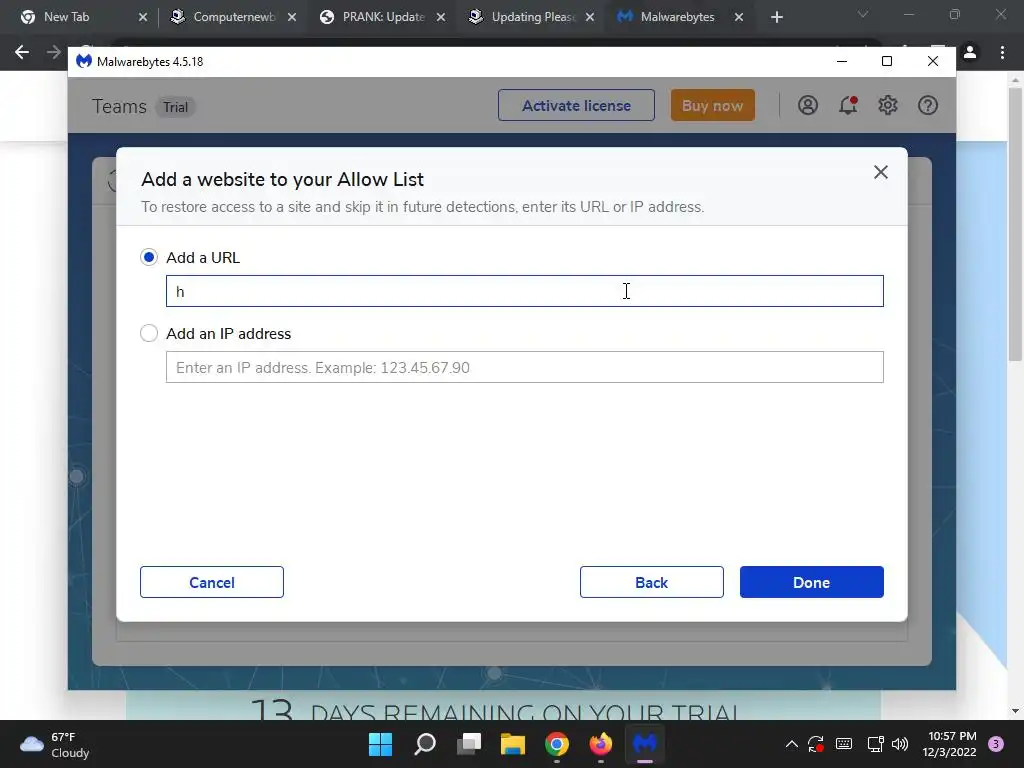Open the notifications bell icon
The height and width of the screenshot is (768, 1024).
click(x=848, y=105)
